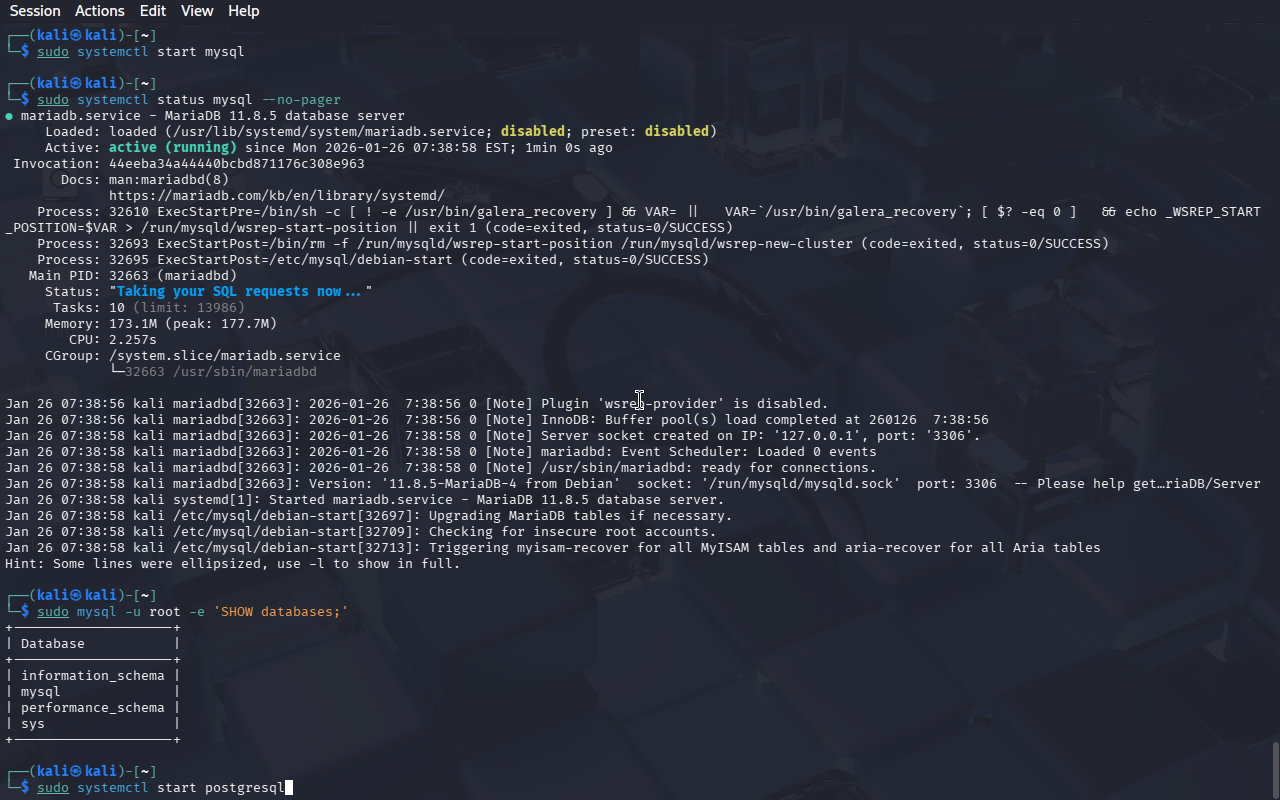This screenshot has height=800, width=1280.
Task: Click the Database column header in output
Action: click(x=52, y=644)
